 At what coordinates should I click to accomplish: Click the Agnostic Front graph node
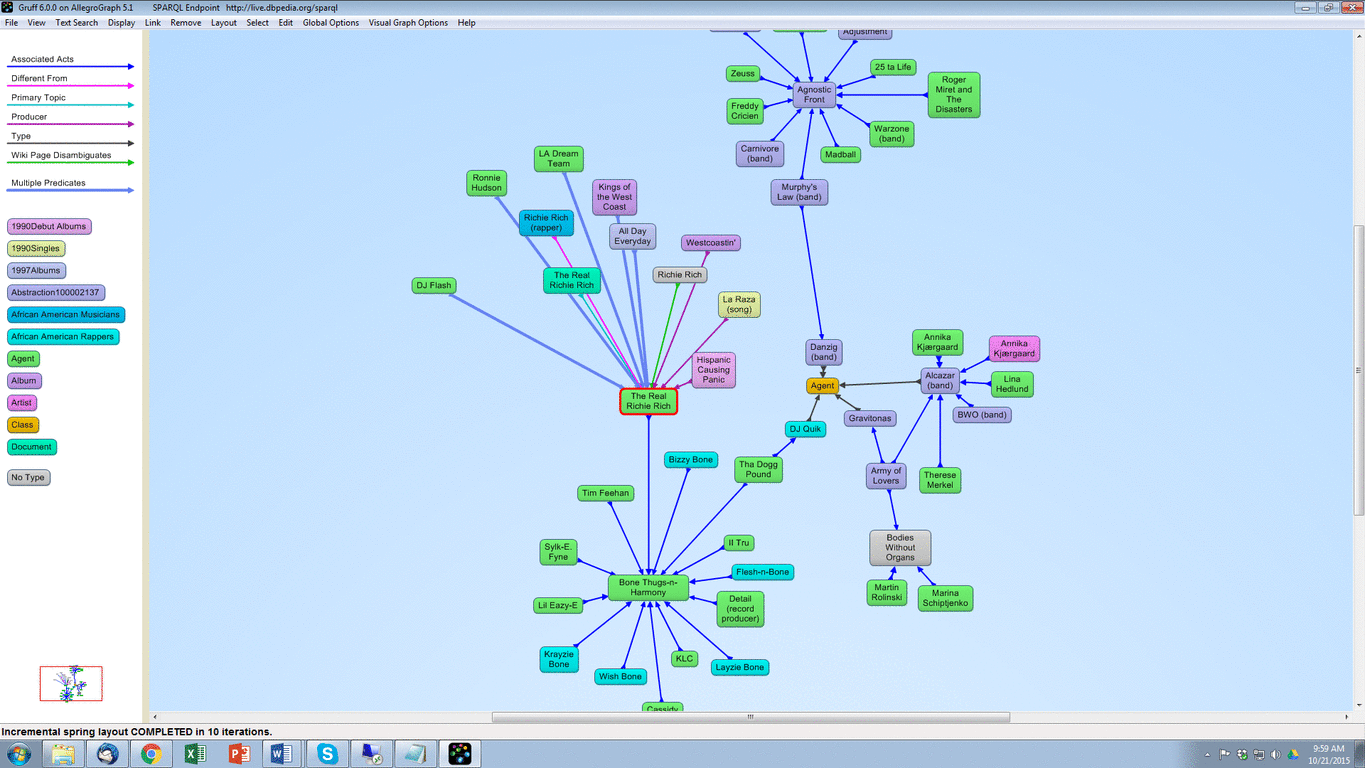(x=814, y=95)
